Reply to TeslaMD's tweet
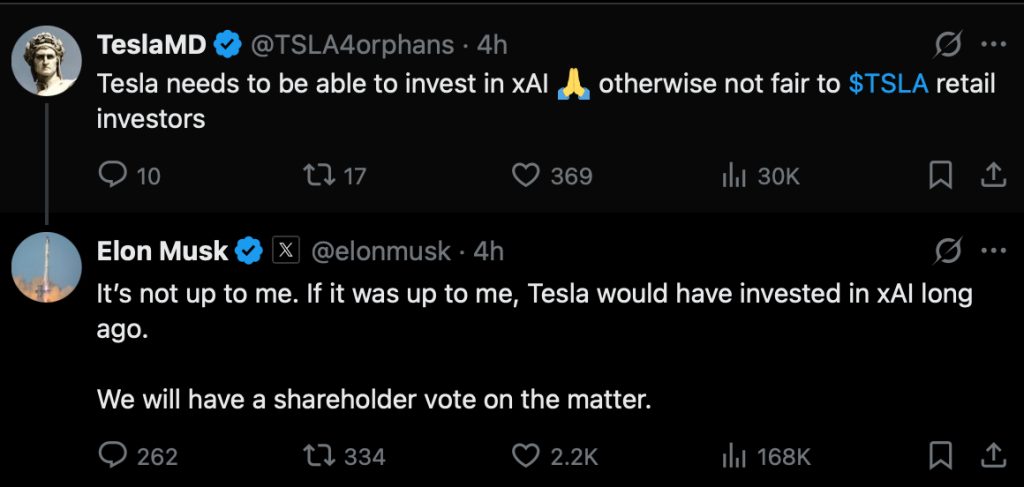1024x487 pixels. [x=112, y=176]
